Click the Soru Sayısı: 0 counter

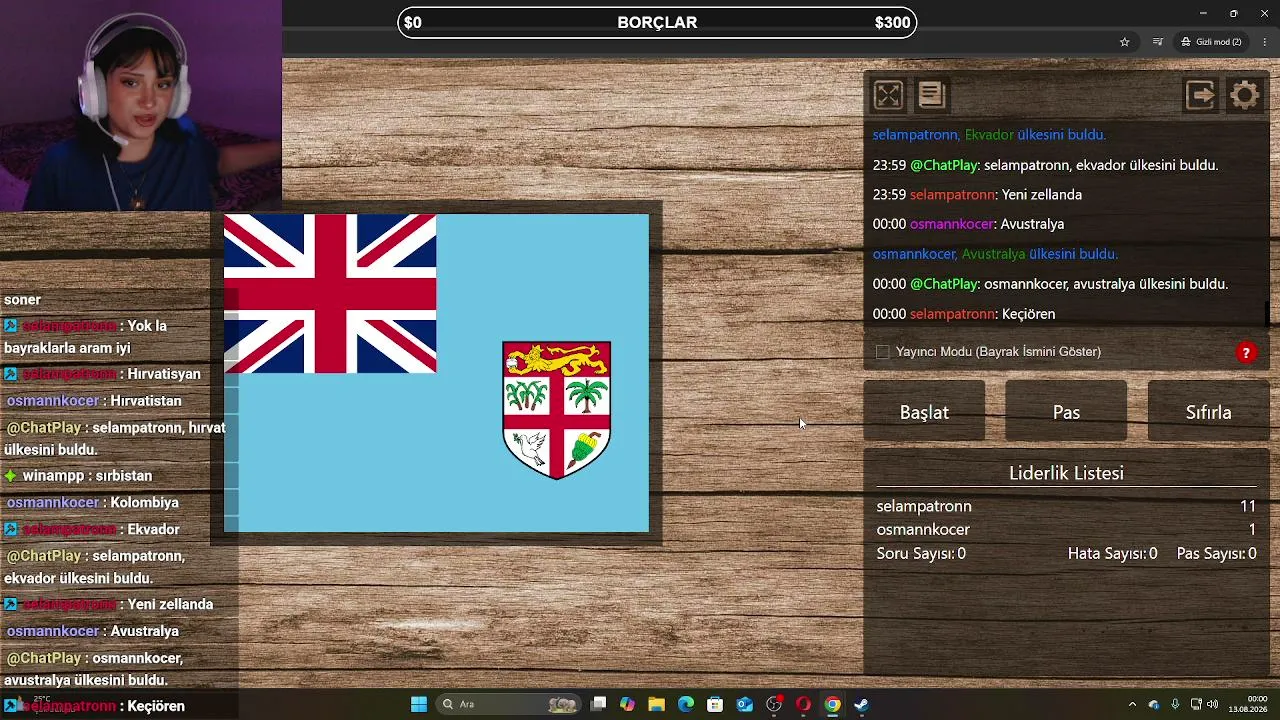point(921,554)
